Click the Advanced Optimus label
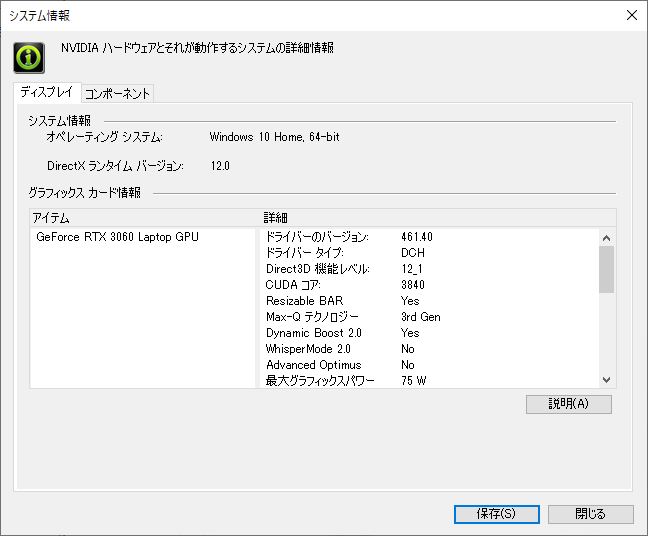648x536 pixels. (x=314, y=365)
